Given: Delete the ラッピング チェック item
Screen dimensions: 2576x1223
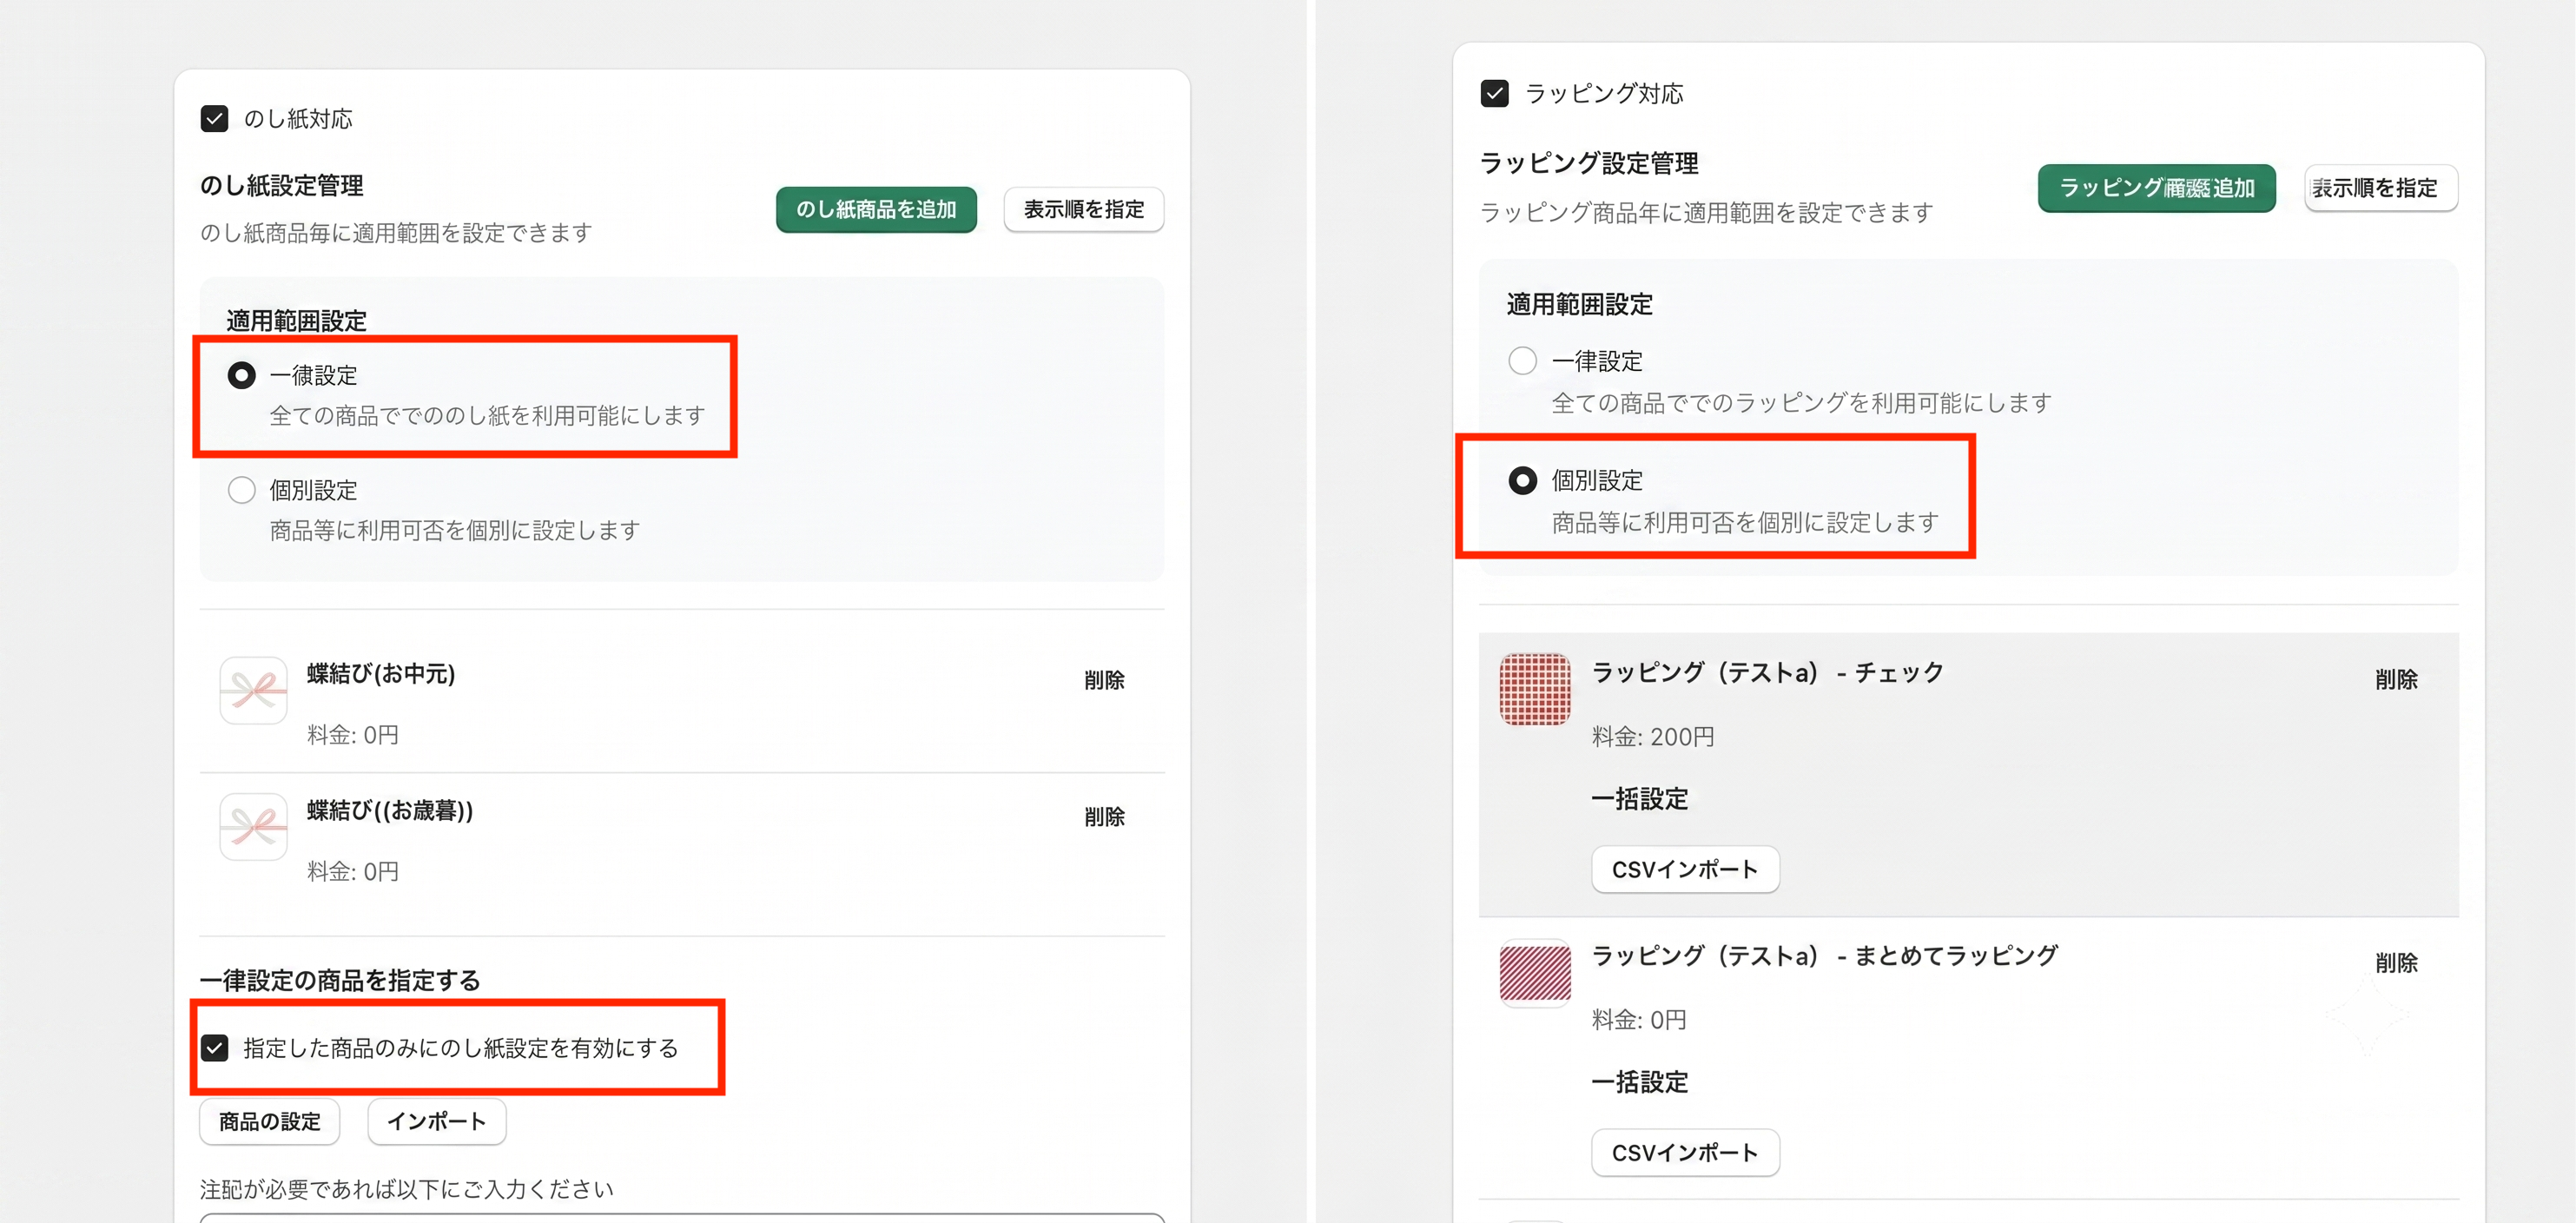Looking at the screenshot, I should click(2396, 680).
